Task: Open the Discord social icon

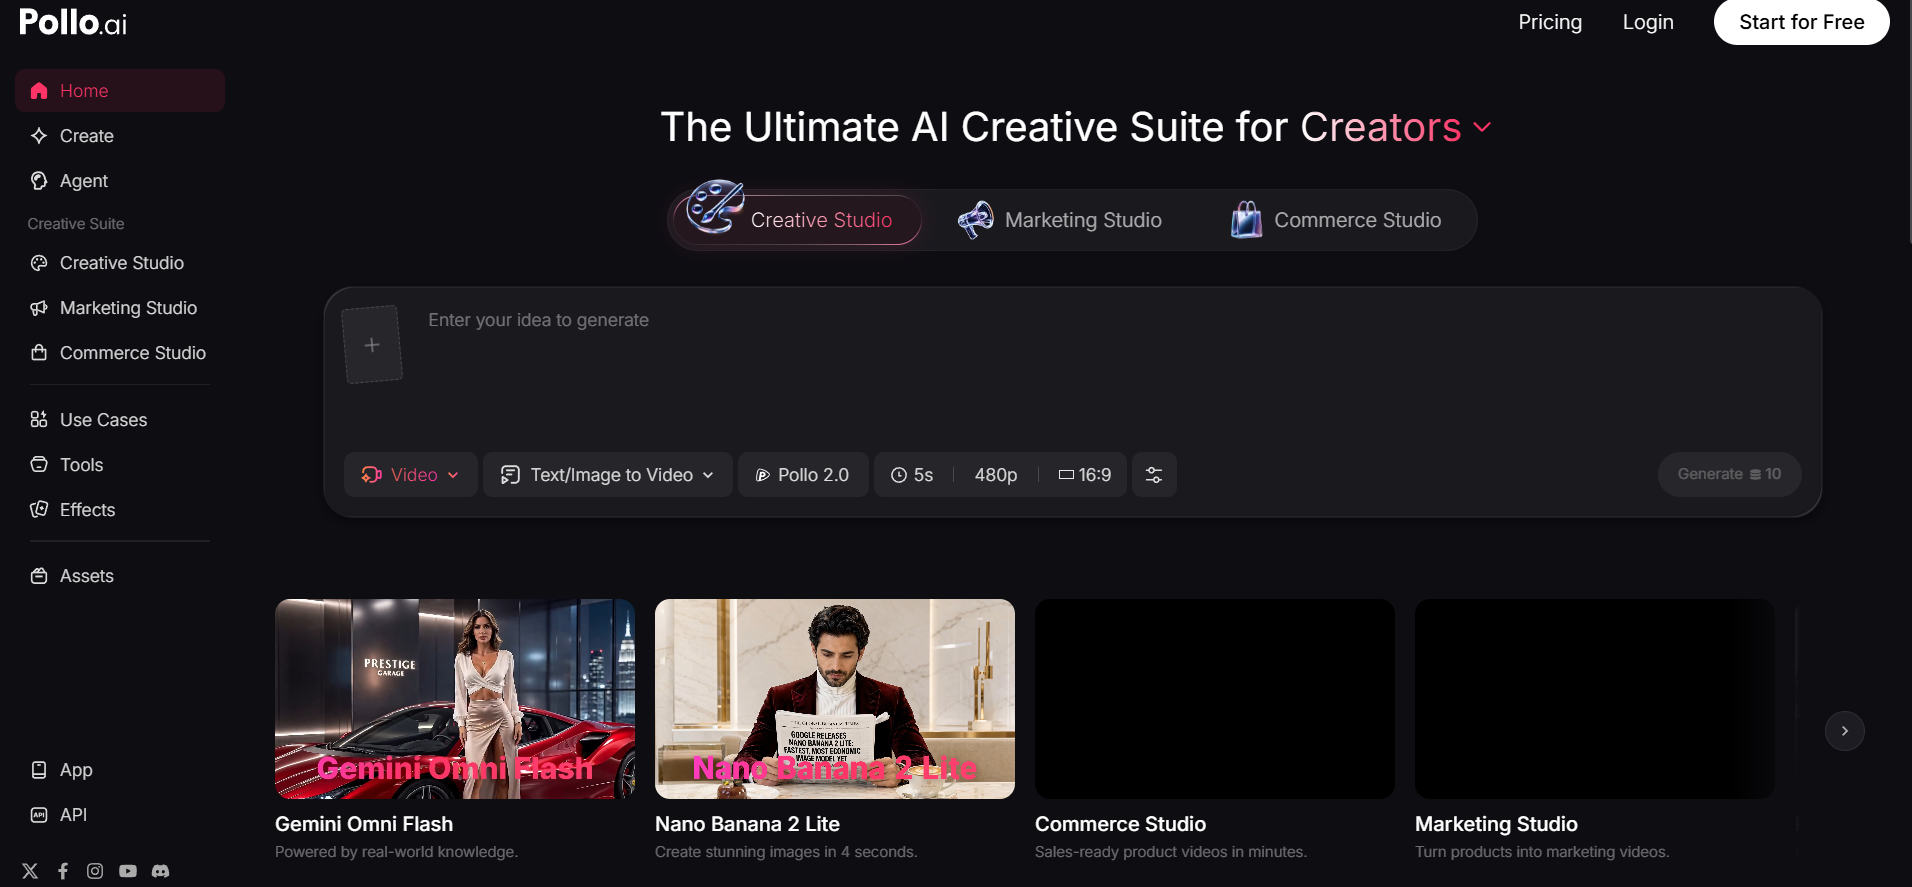Action: coord(160,871)
